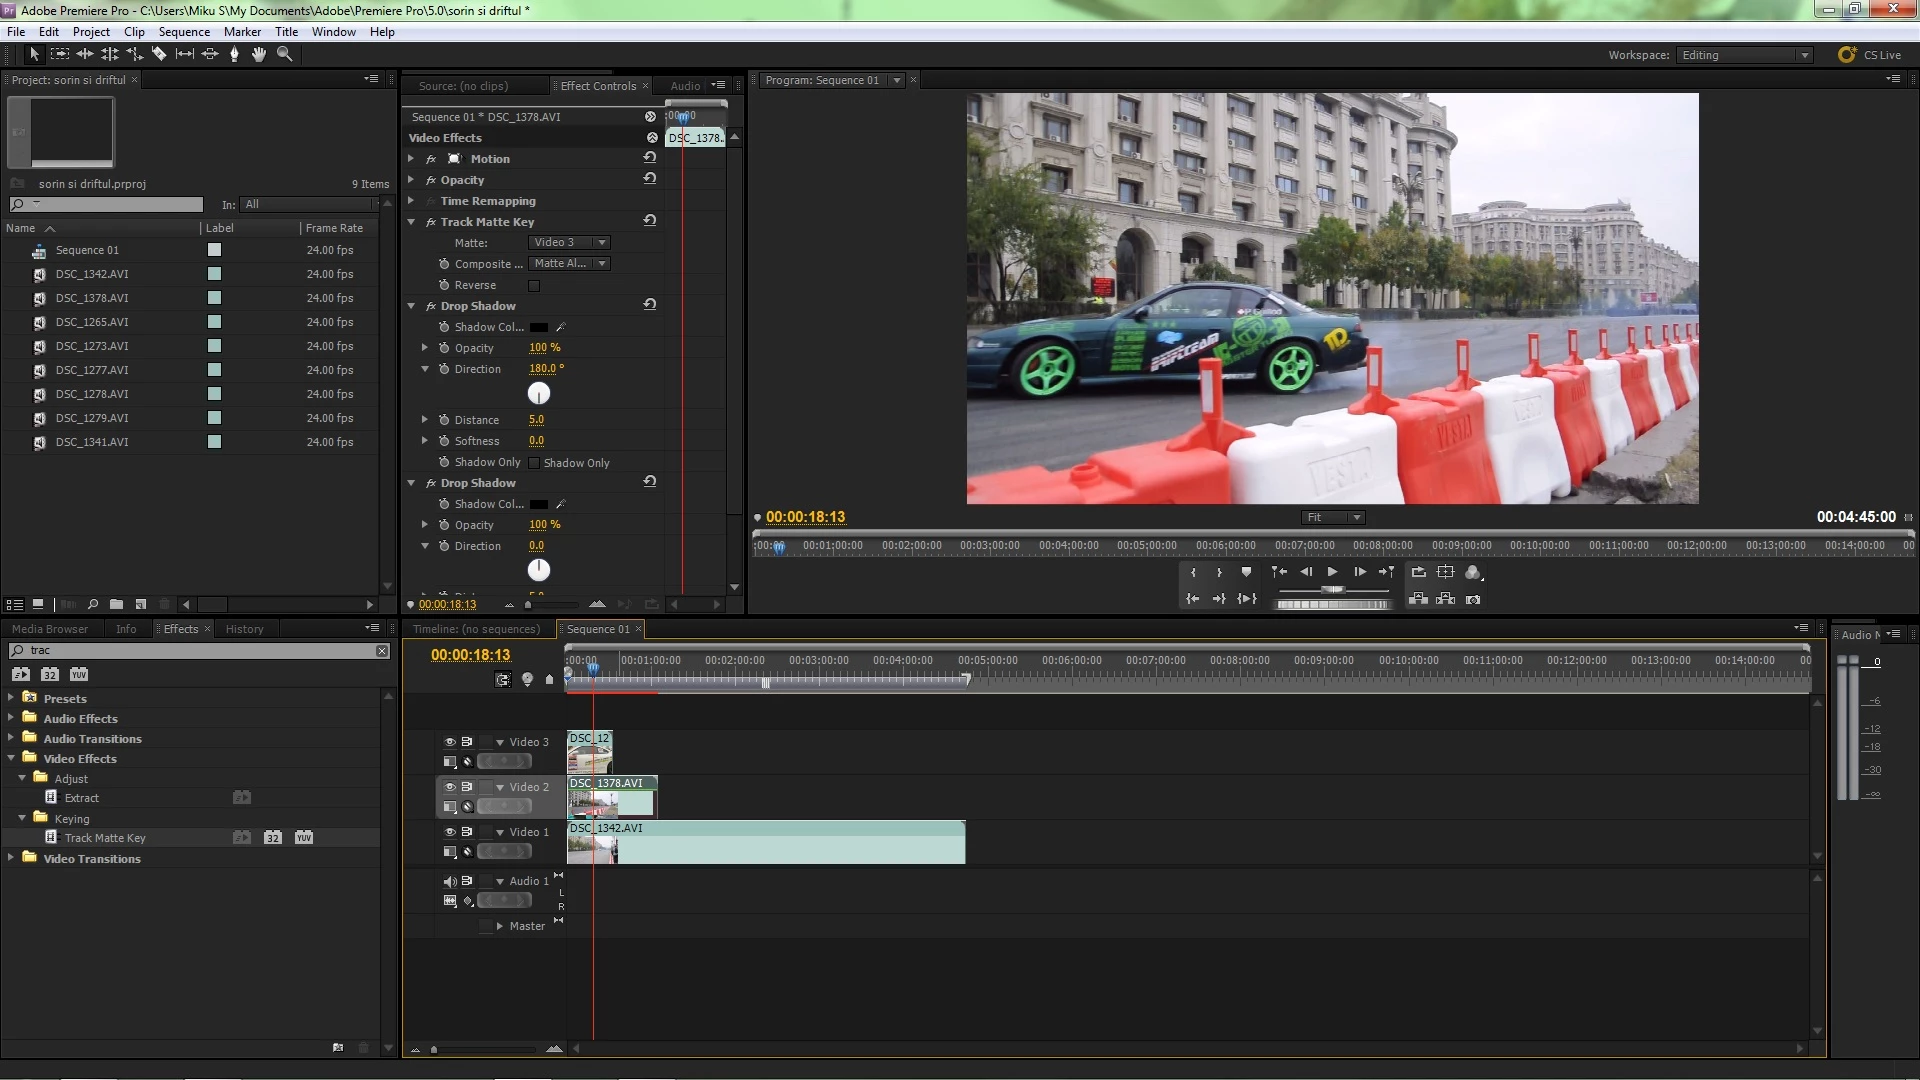Screen dimensions: 1920x1080
Task: Reset the Track Matte Key effect
Action: coord(650,221)
